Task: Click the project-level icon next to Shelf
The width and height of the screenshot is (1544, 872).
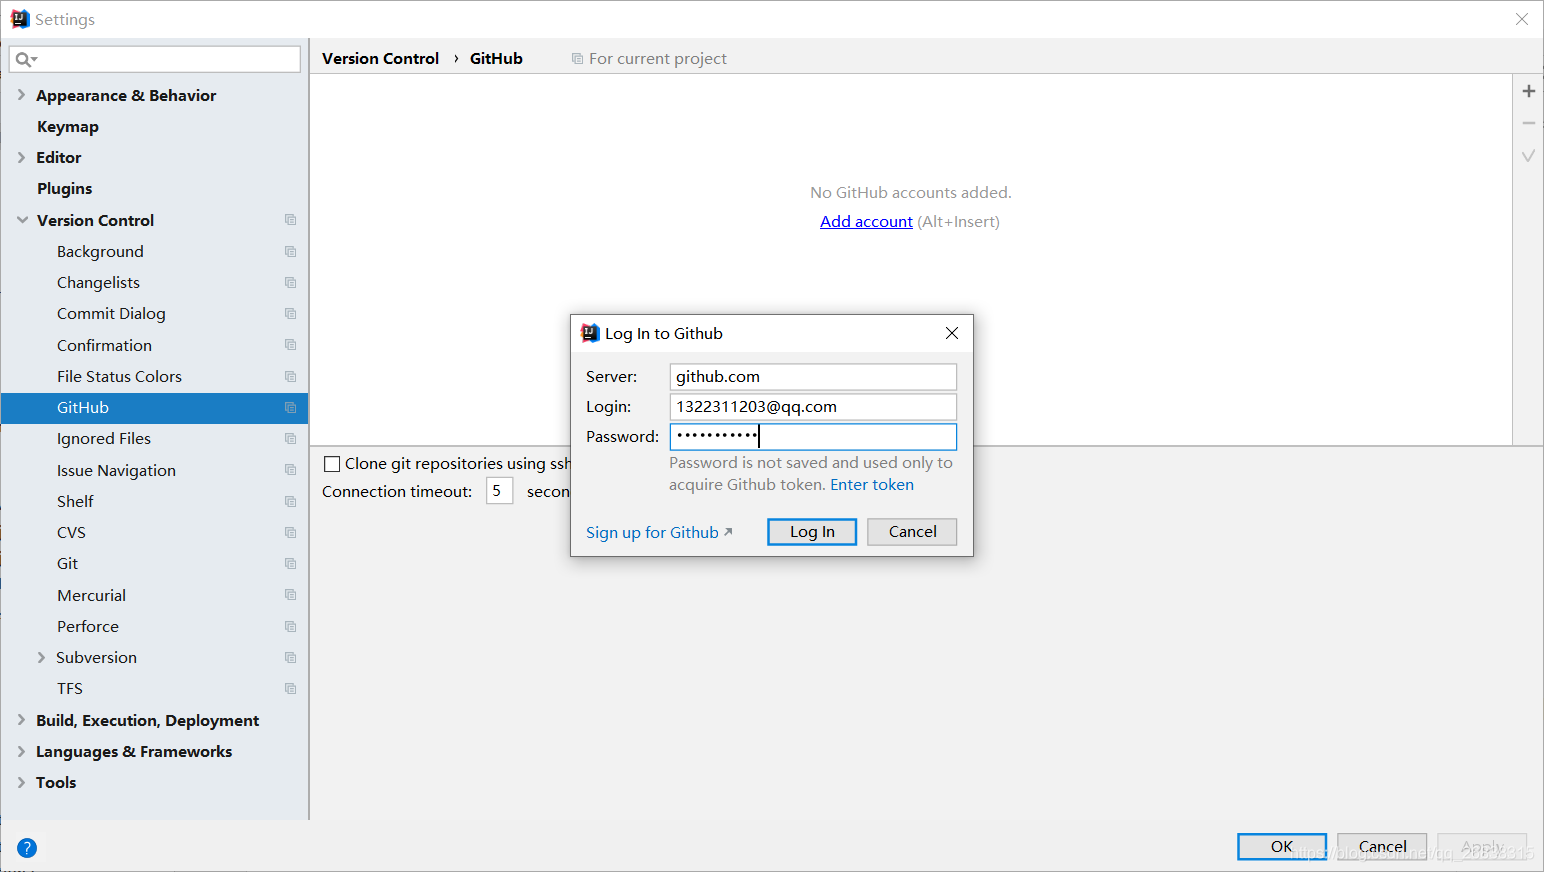Action: pyautogui.click(x=290, y=501)
